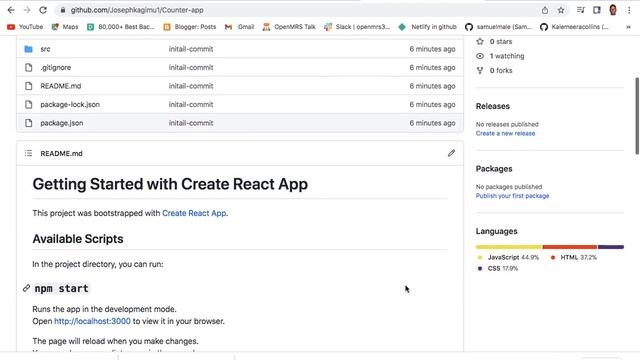Viewport: 640px width, 360px height.
Task: Open the src folder
Action: (x=45, y=49)
